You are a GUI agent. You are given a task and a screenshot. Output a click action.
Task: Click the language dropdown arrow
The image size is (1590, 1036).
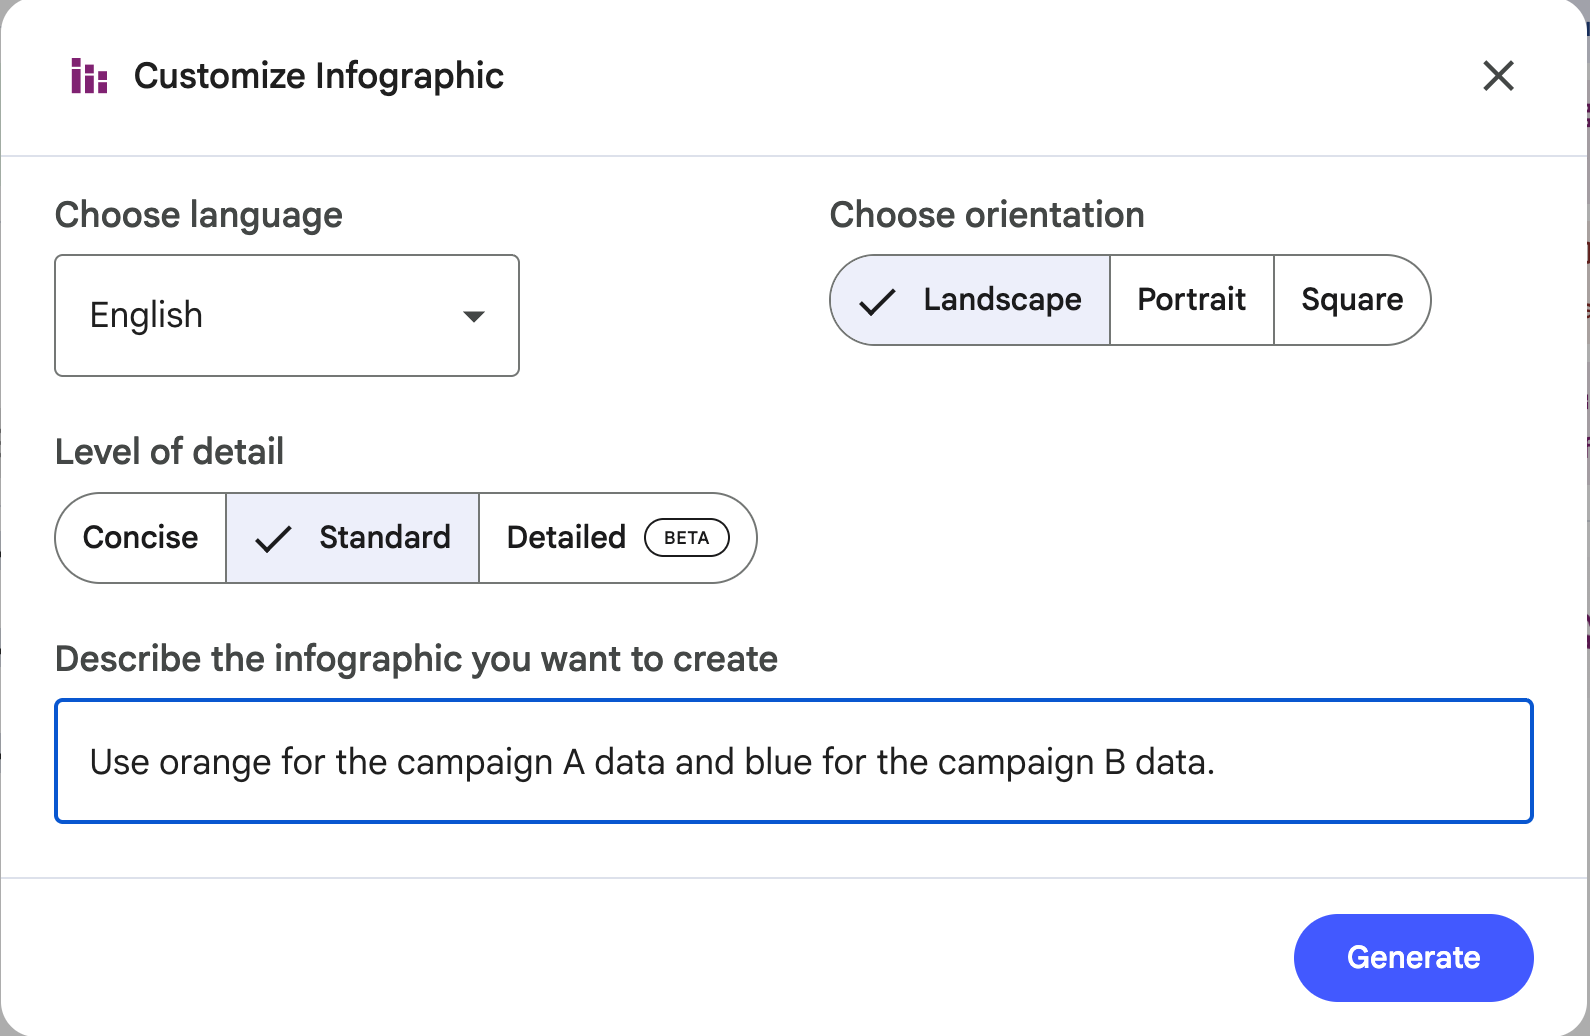[x=474, y=317]
